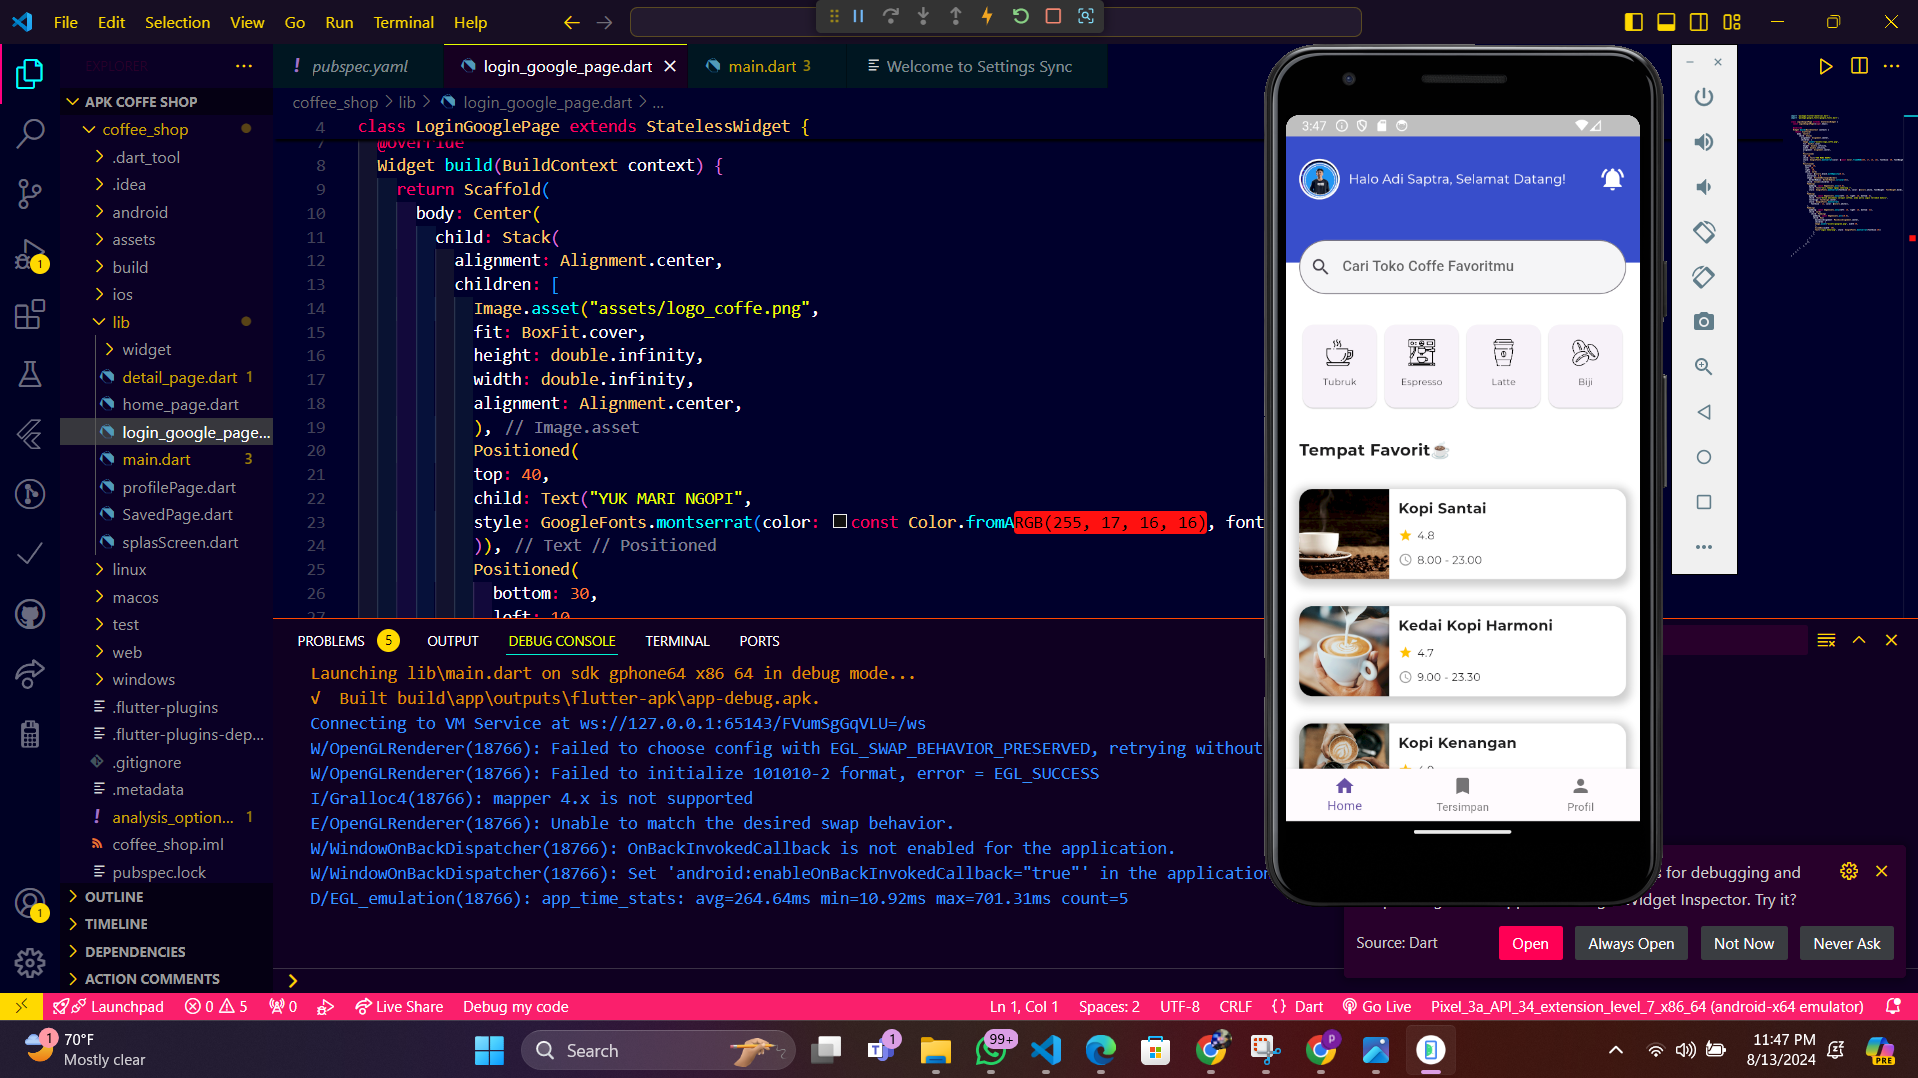Collapse the lib folder
1918x1078 pixels.
click(x=120, y=322)
